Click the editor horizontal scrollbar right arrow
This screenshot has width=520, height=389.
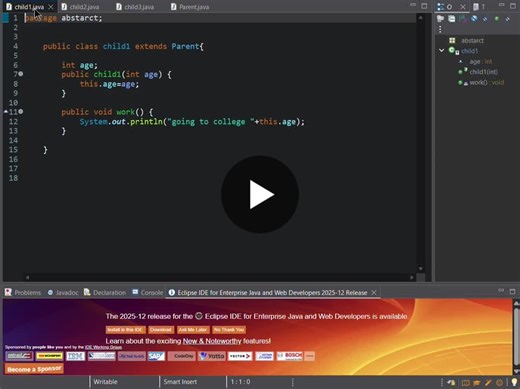tap(412, 277)
